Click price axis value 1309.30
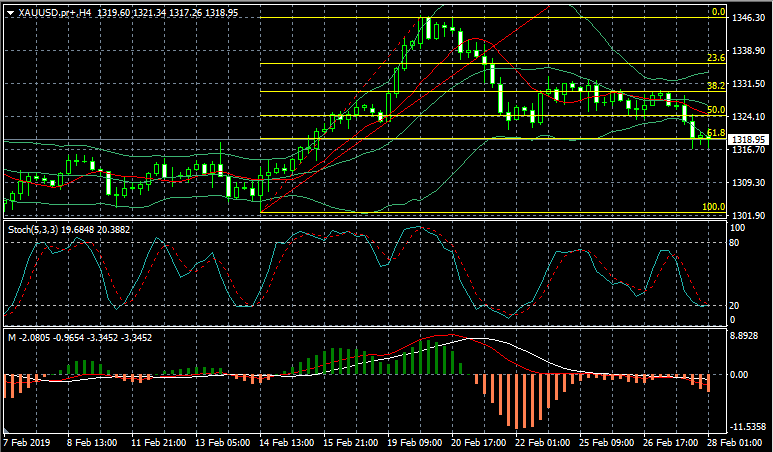Image resolution: width=773 pixels, height=452 pixels. point(748,182)
